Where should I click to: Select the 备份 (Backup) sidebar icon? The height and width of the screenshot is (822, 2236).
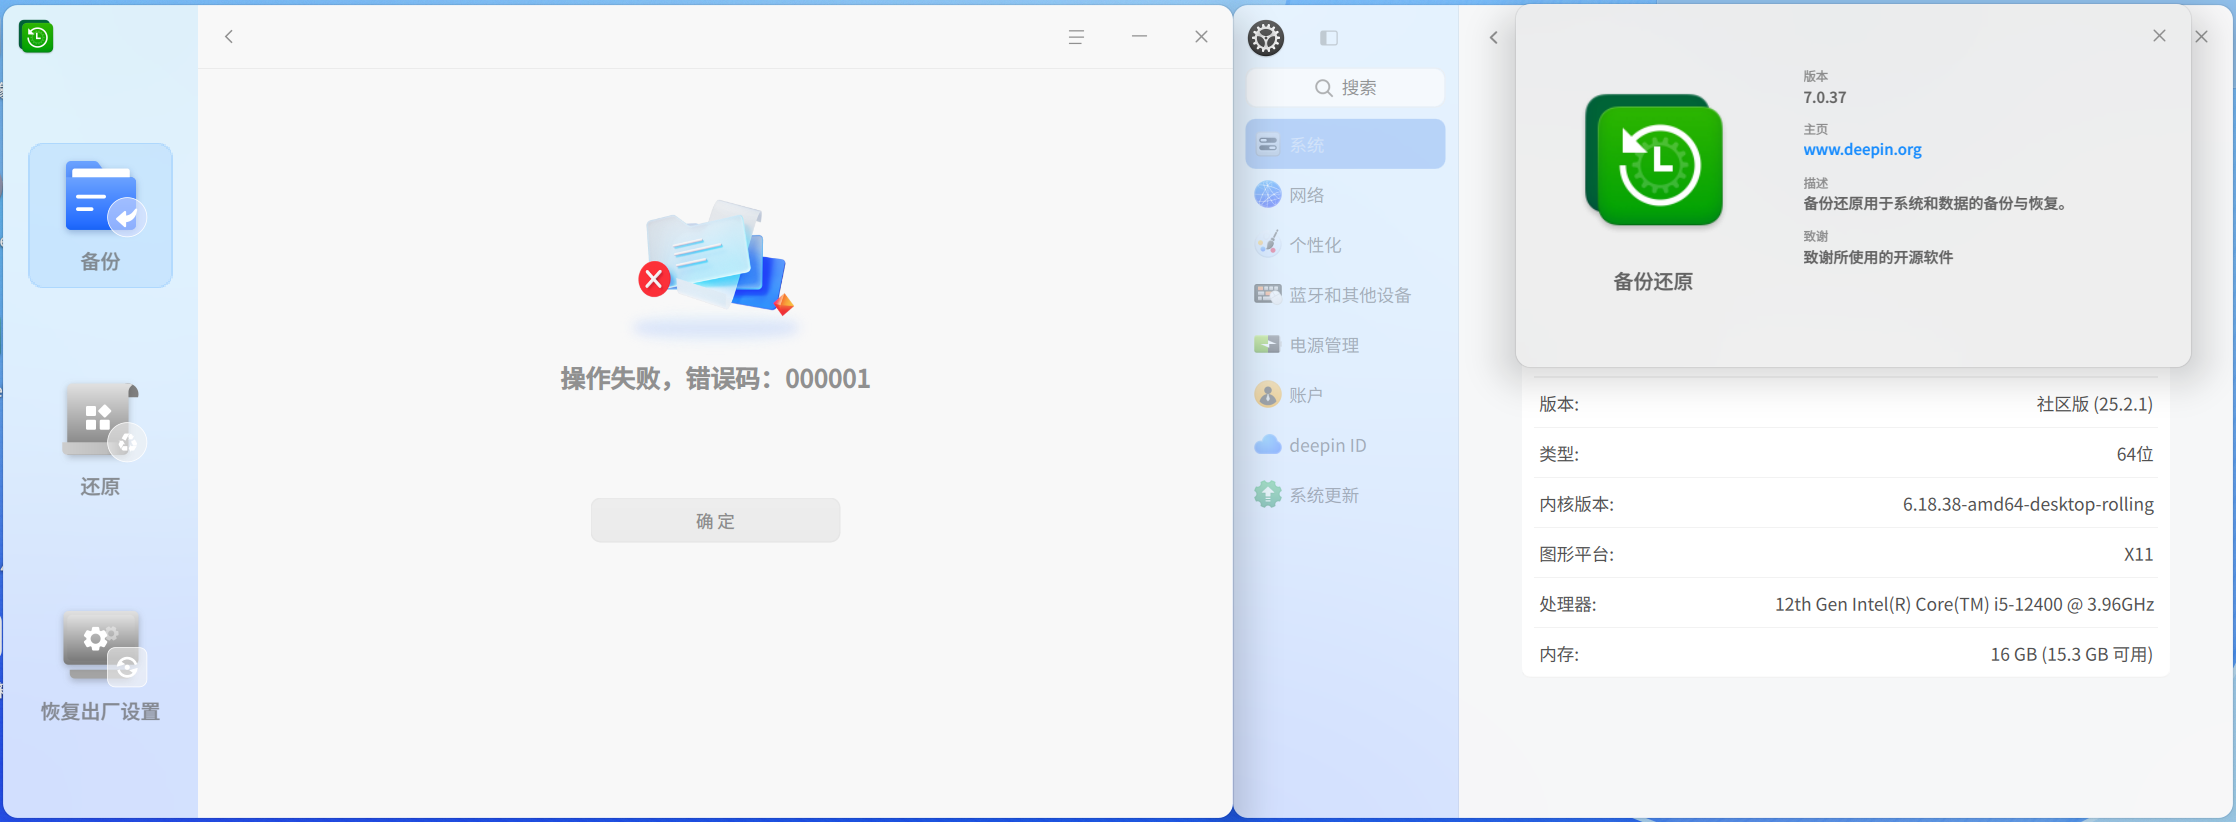point(100,215)
